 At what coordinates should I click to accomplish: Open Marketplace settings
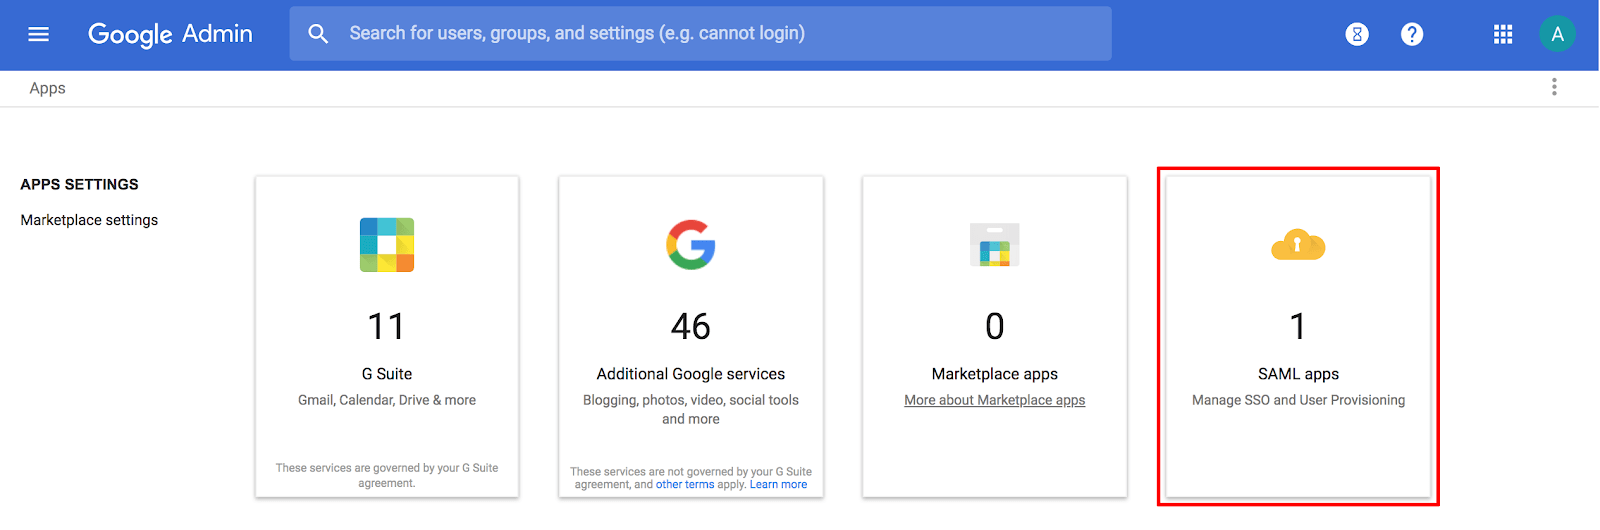(89, 220)
